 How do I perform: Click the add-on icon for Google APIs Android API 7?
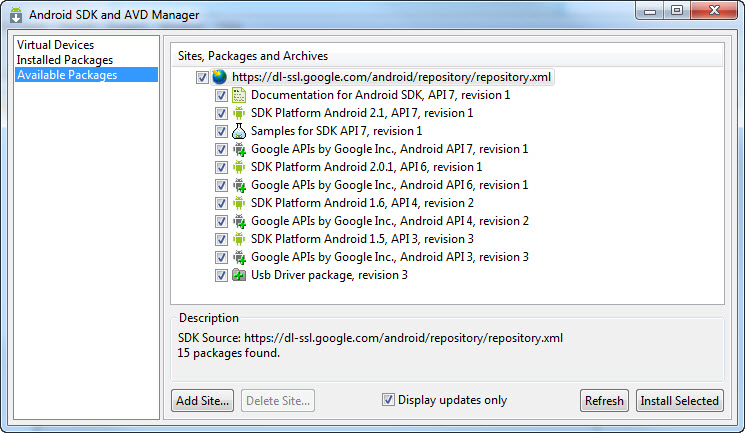tap(239, 149)
